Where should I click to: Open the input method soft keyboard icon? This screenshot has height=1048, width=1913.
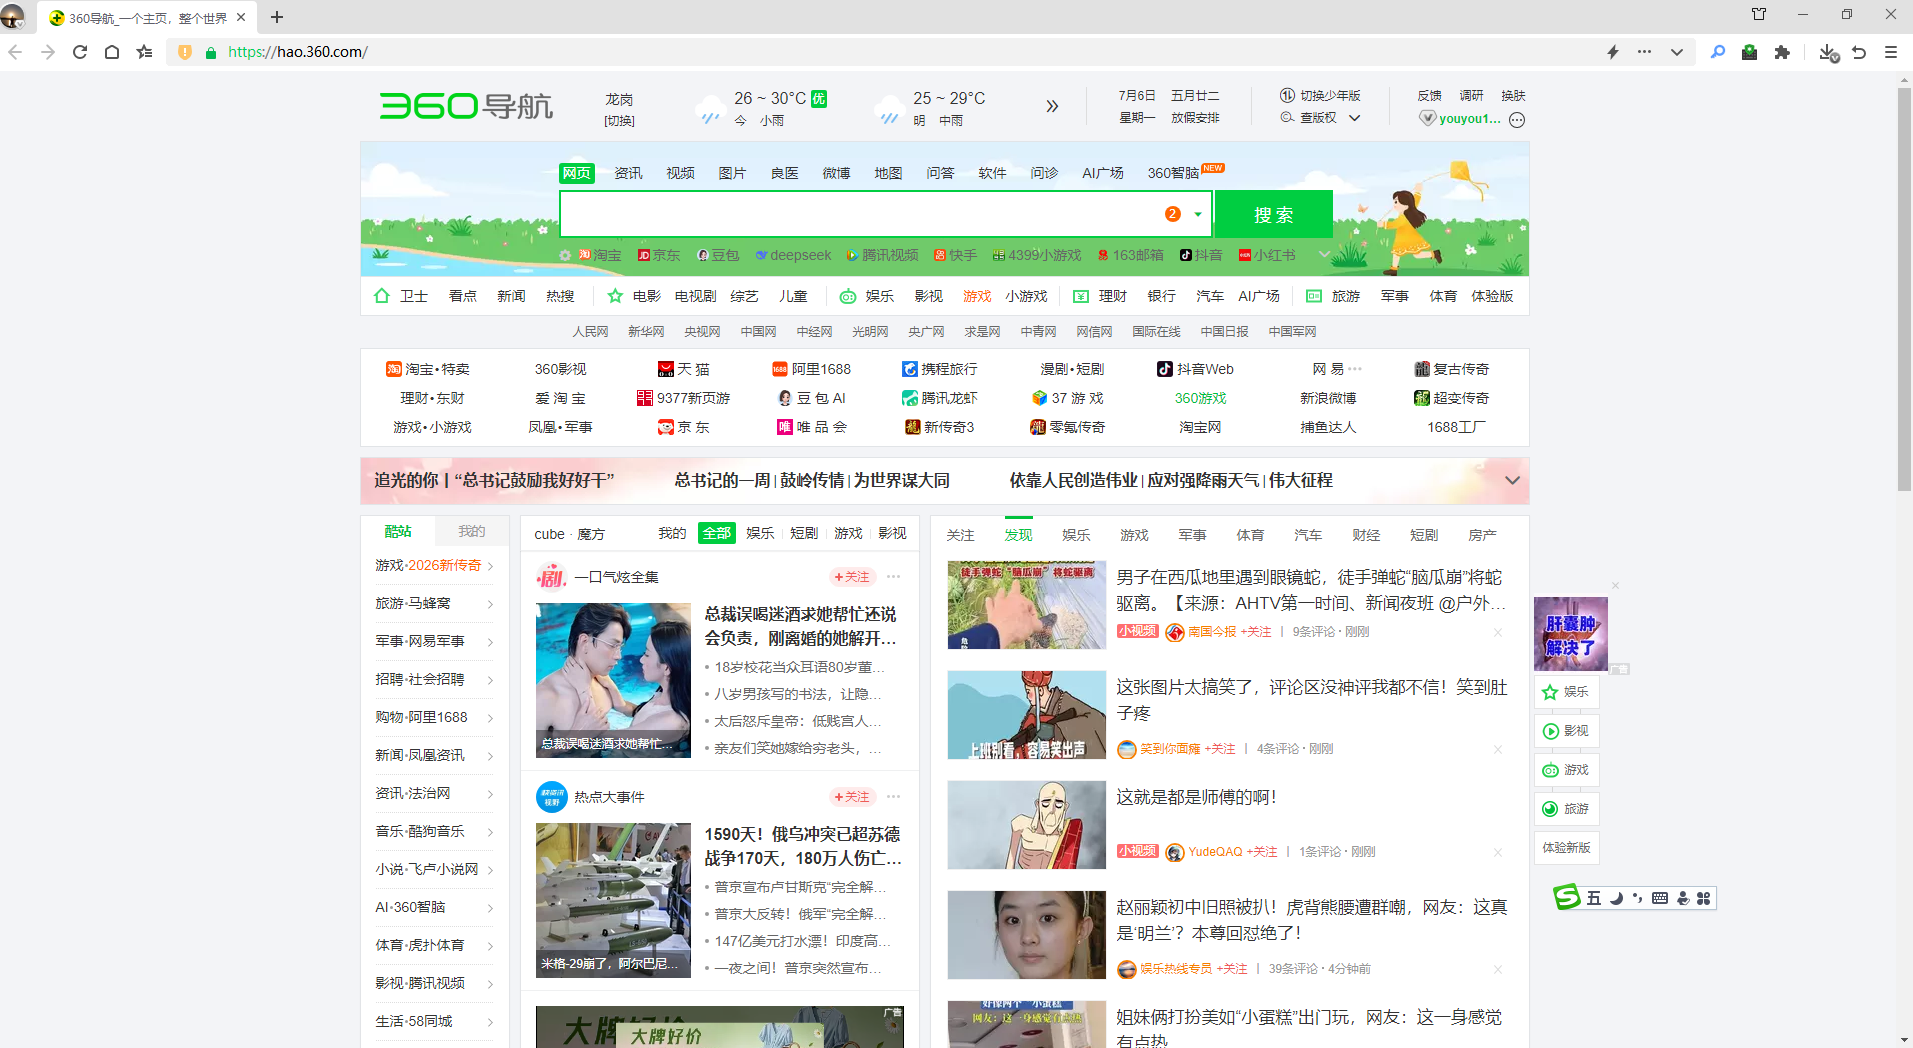pyautogui.click(x=1660, y=898)
